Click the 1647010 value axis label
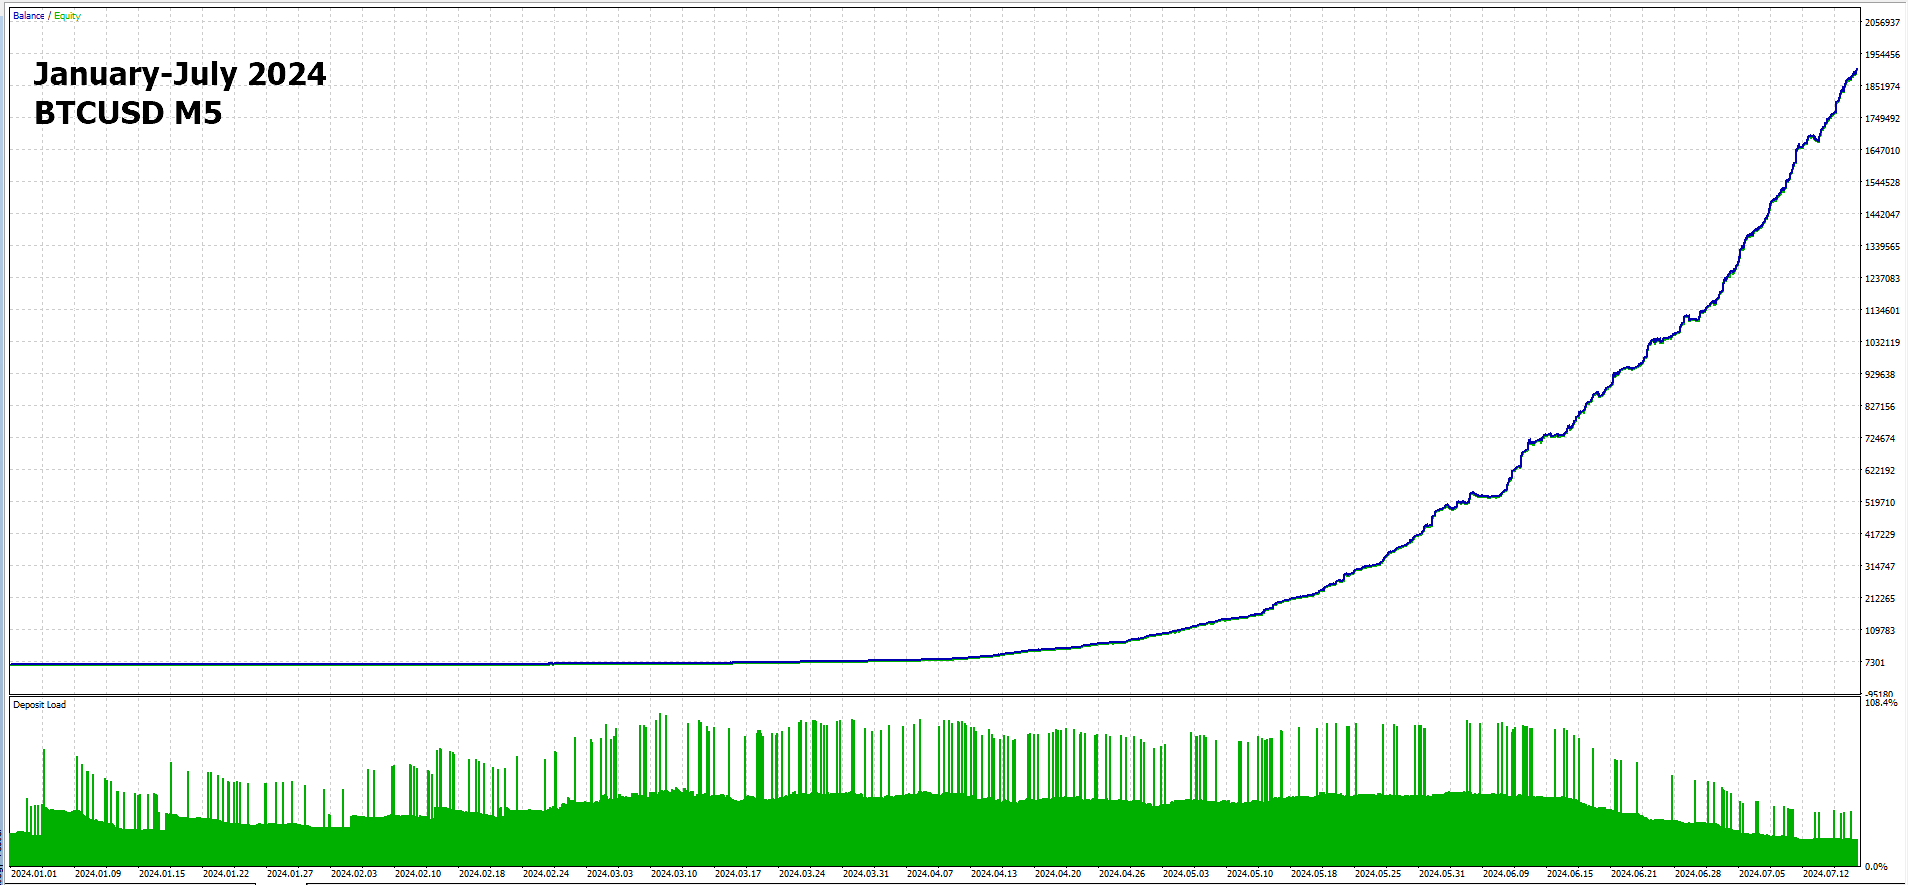Screen dimensions: 1908x885 [x=1881, y=151]
